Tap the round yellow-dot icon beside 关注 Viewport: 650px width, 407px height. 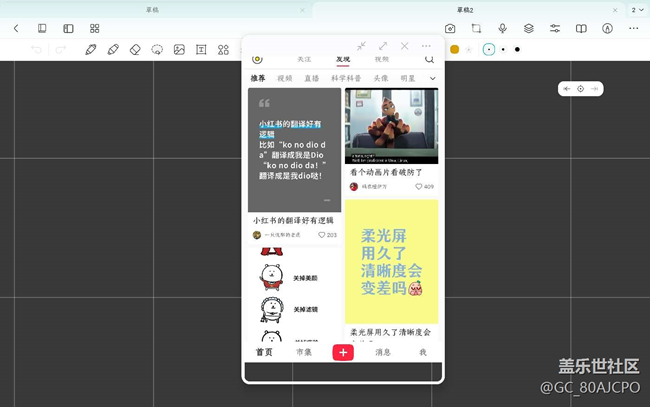[x=257, y=59]
